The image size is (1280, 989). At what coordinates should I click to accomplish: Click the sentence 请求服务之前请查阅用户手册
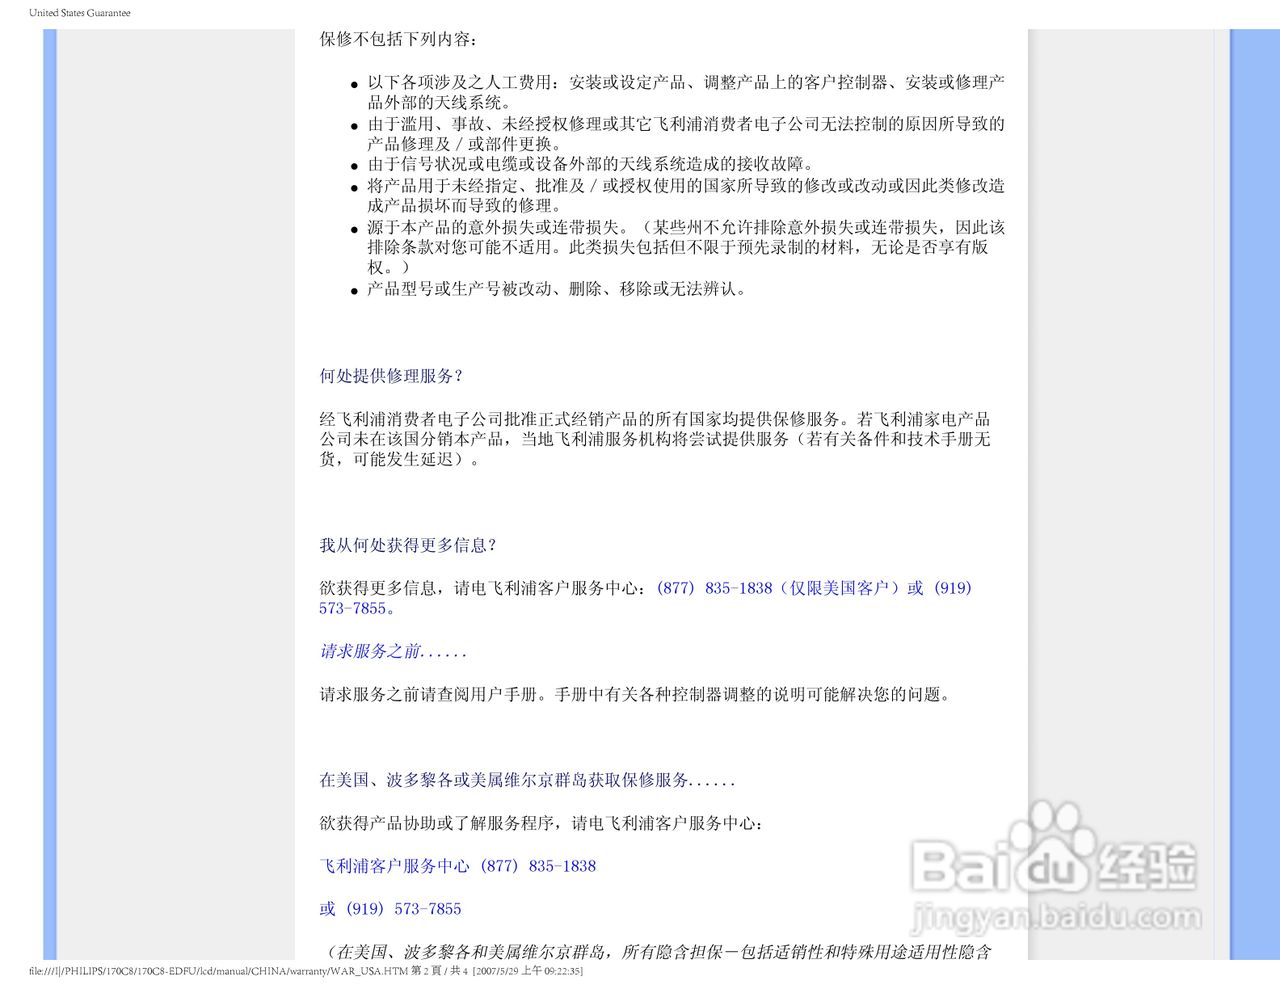635,694
